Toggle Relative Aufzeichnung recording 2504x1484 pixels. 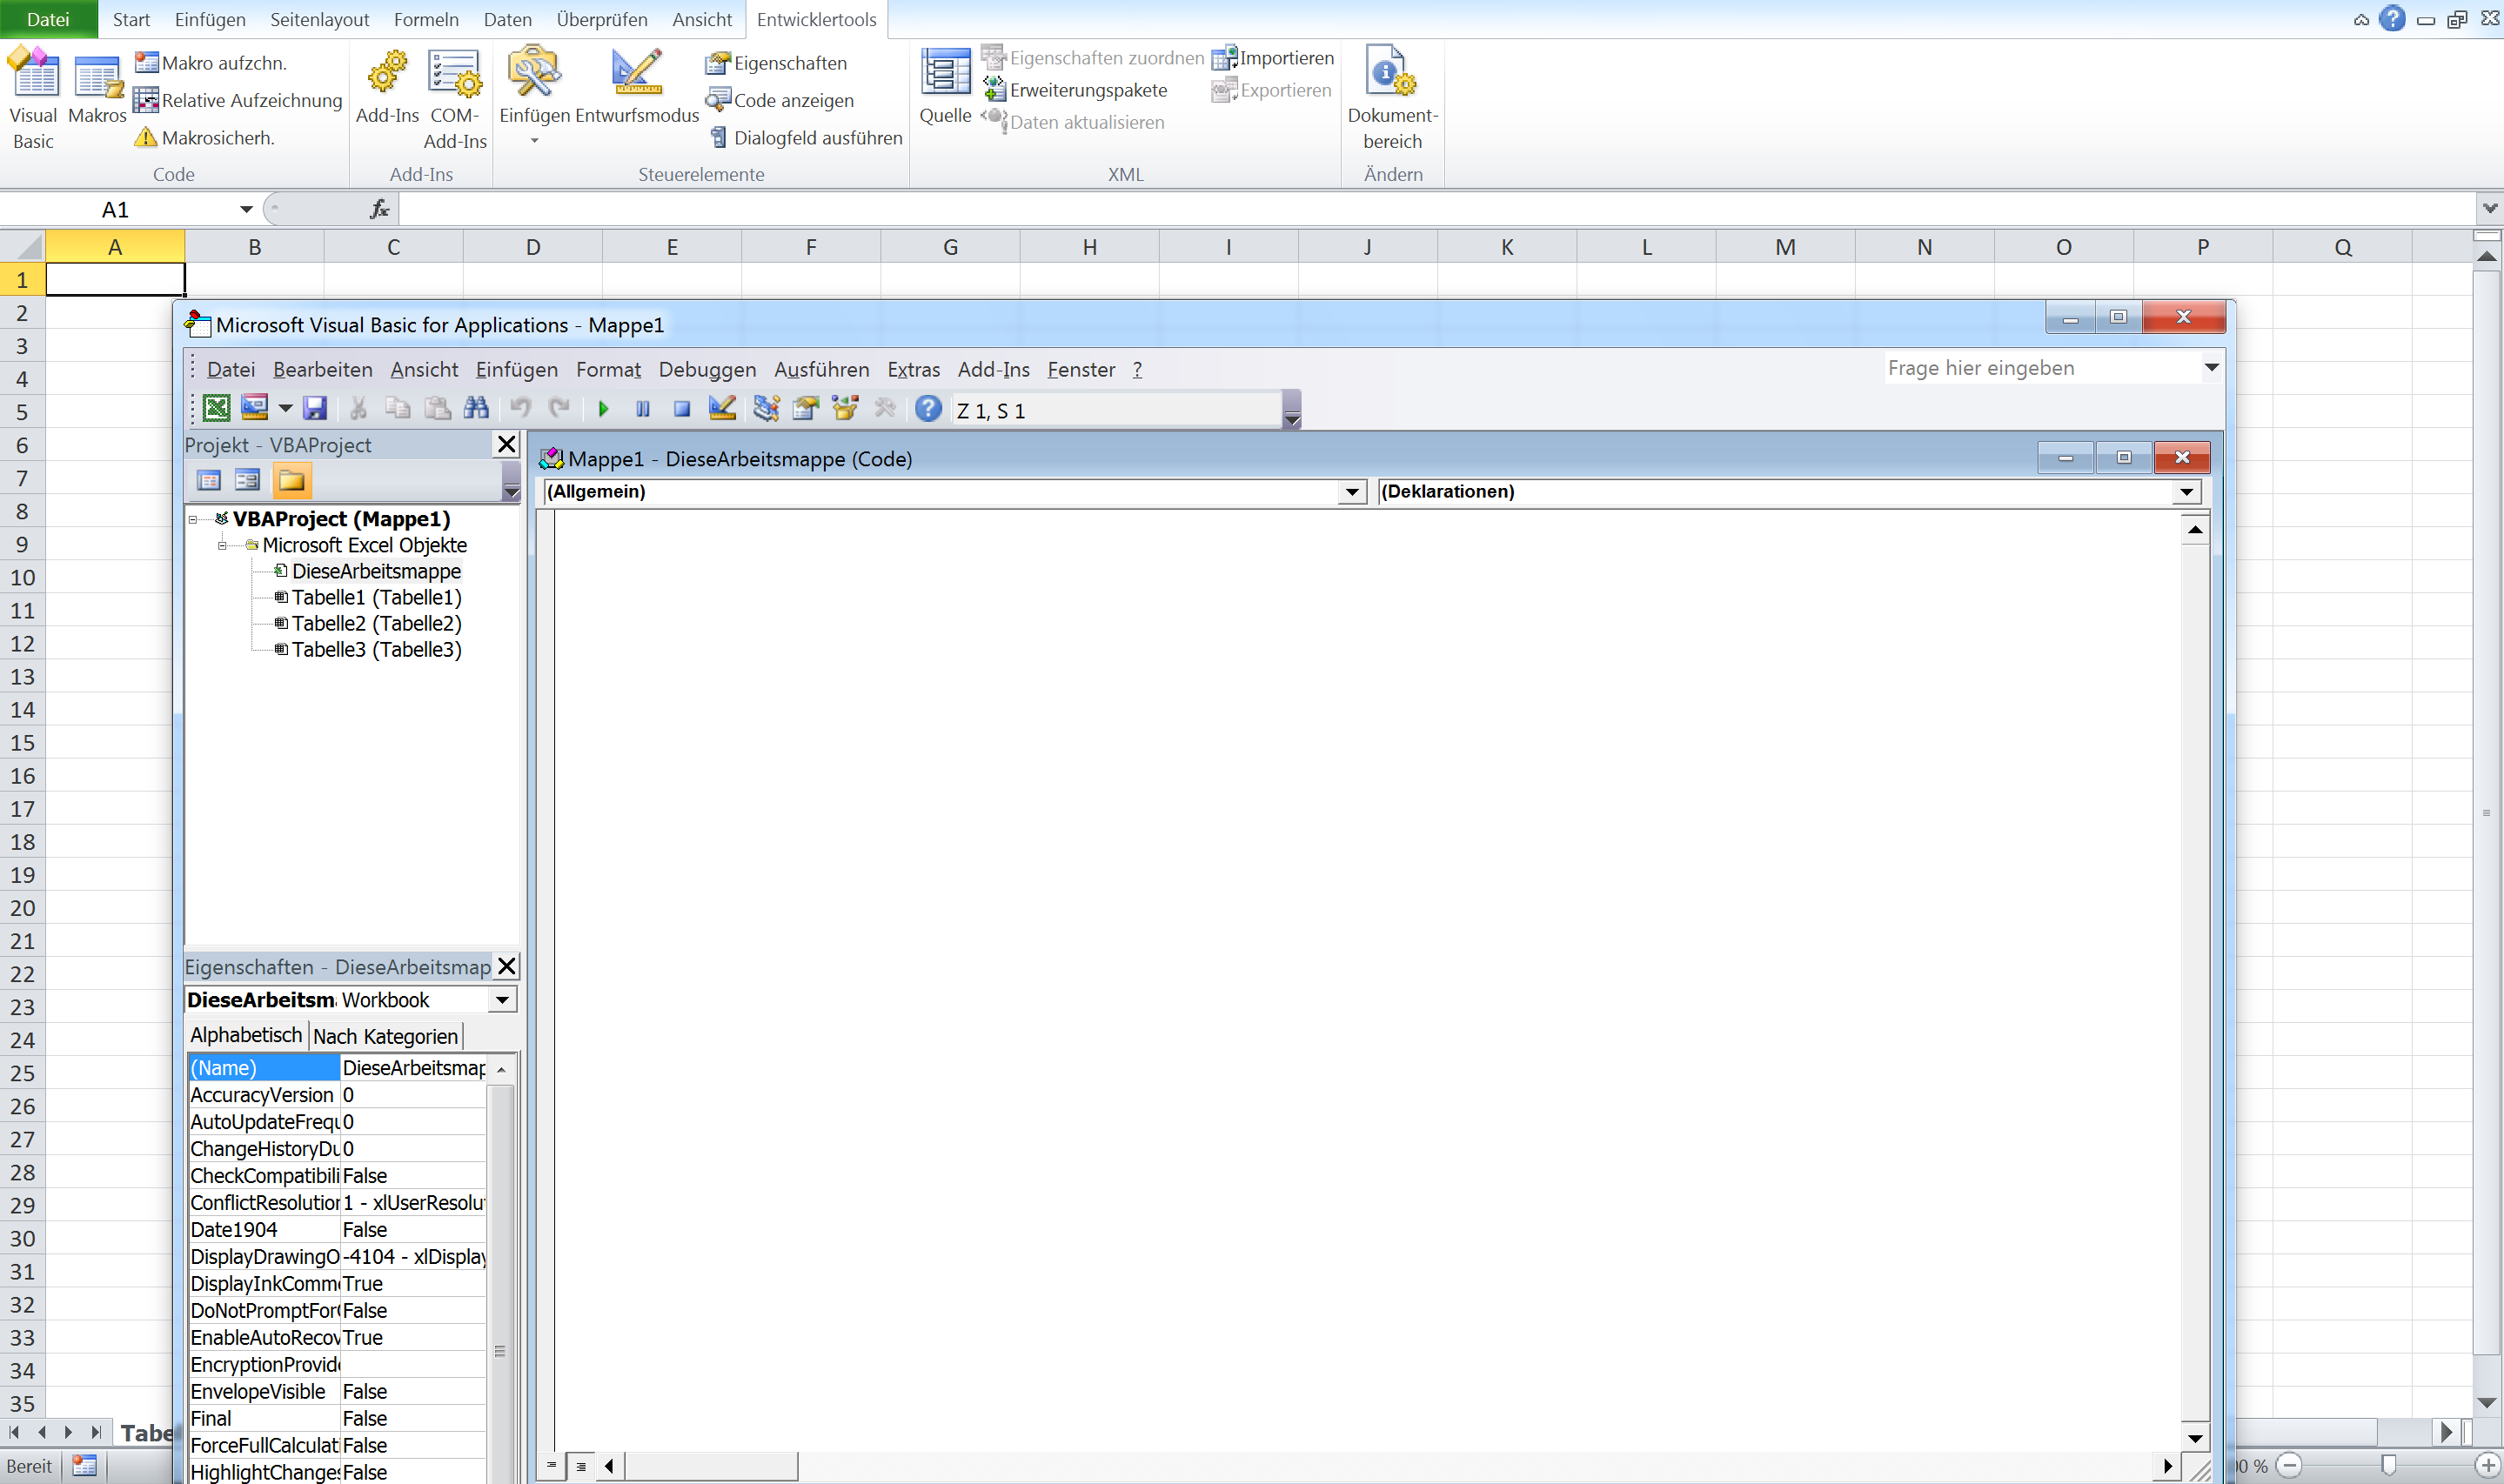click(238, 100)
